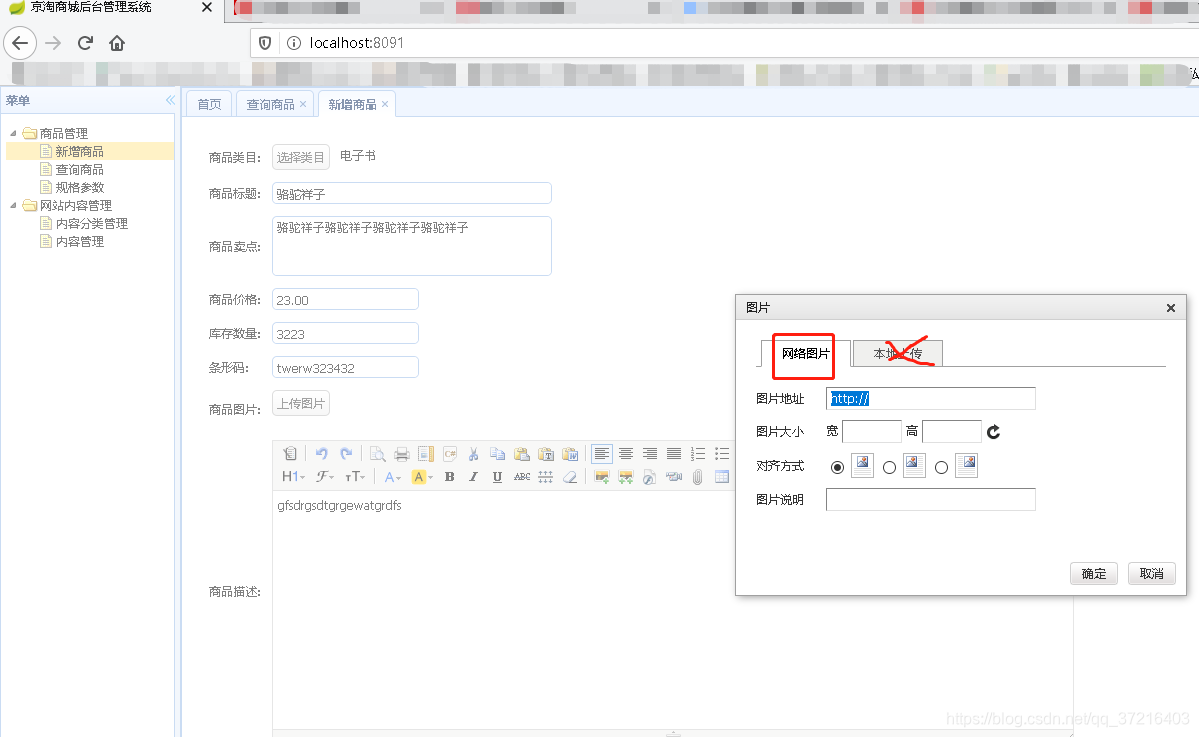Click the 上传图片 button for 商品图片
Image resolution: width=1199 pixels, height=737 pixels.
[300, 403]
